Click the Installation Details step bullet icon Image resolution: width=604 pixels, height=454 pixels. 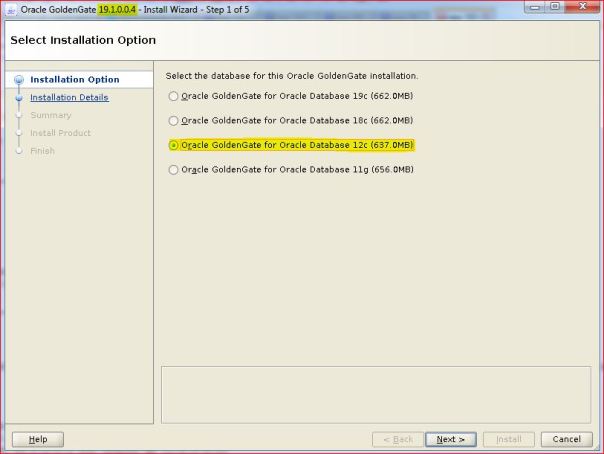click(18, 98)
